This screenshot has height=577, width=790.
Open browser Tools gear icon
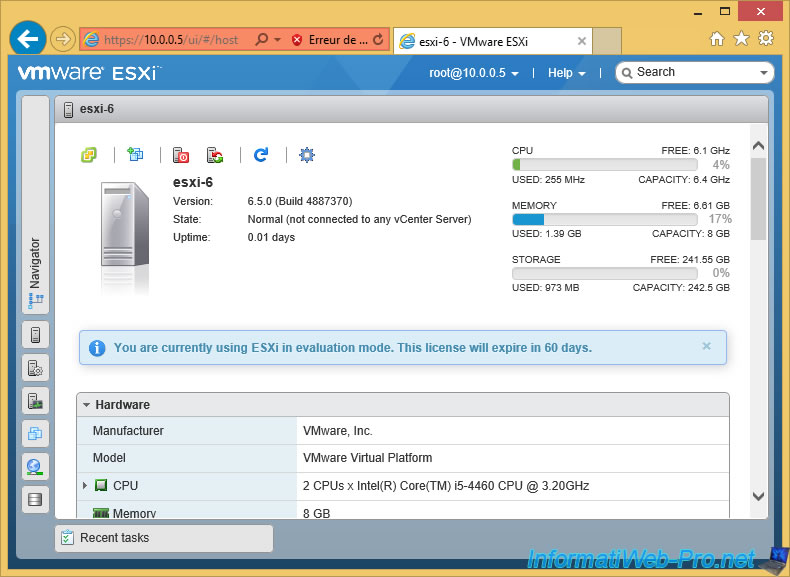tap(766, 39)
